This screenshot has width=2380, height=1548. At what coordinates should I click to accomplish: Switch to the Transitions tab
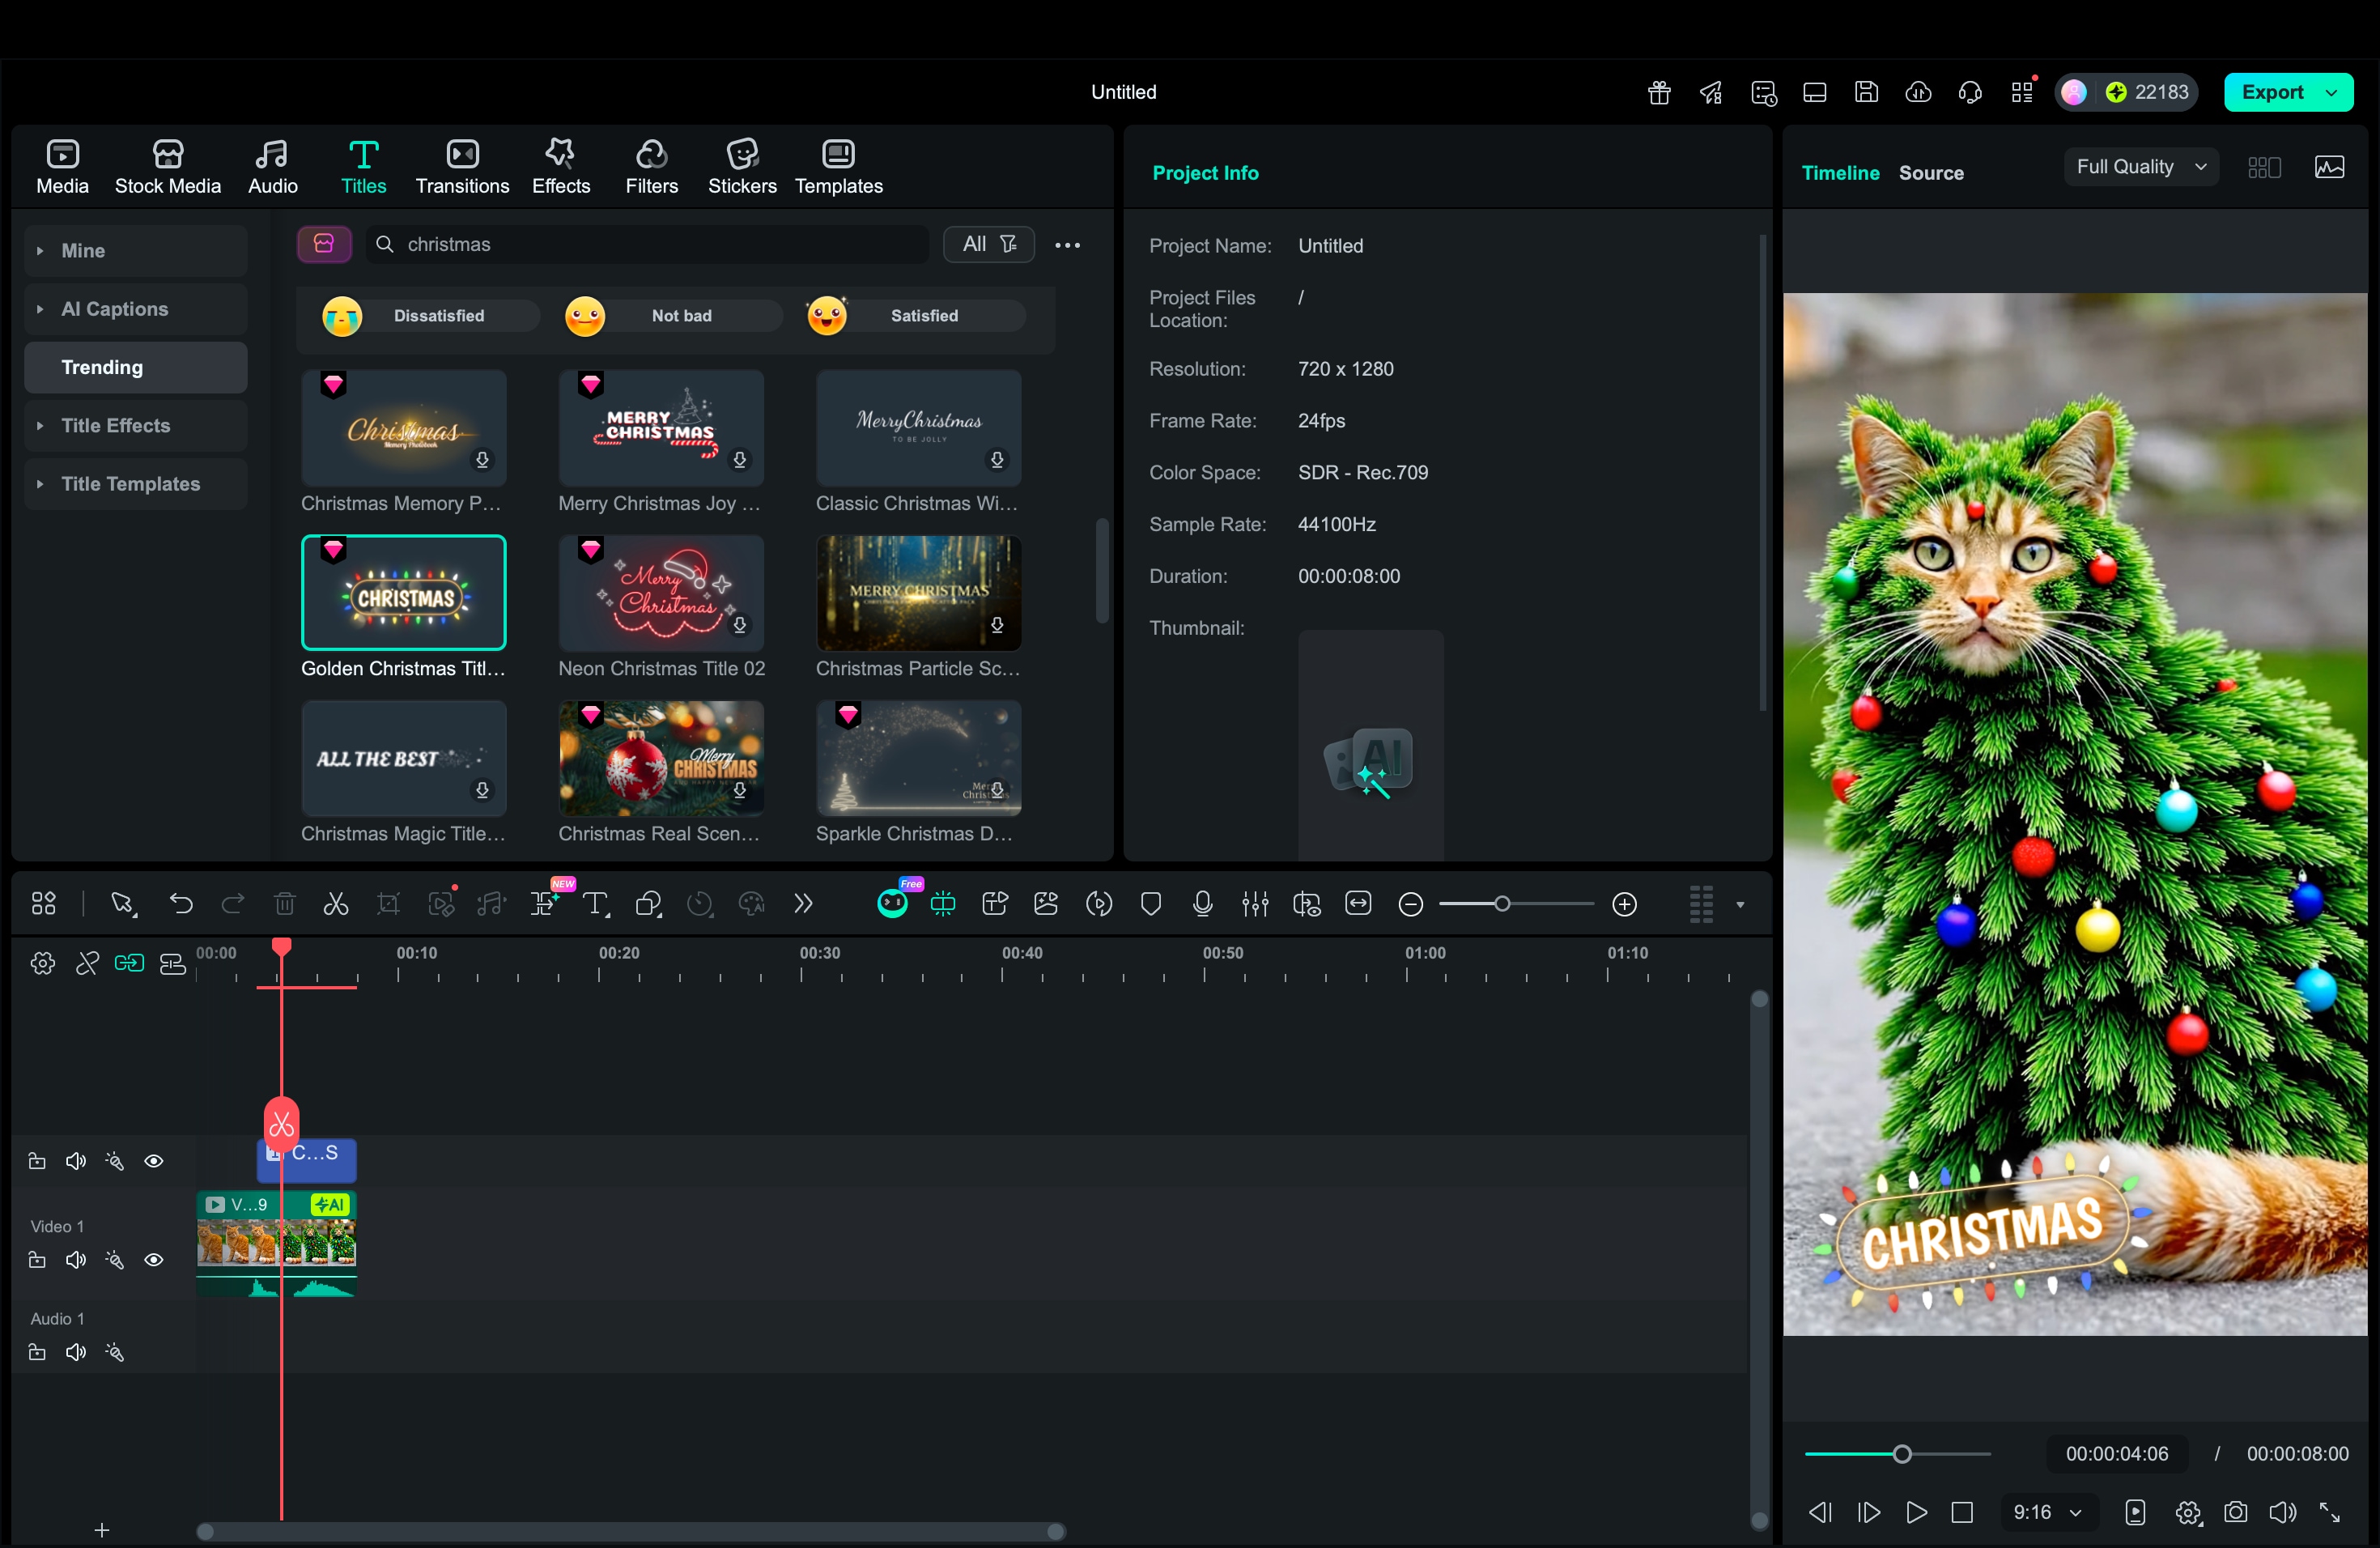[x=461, y=166]
